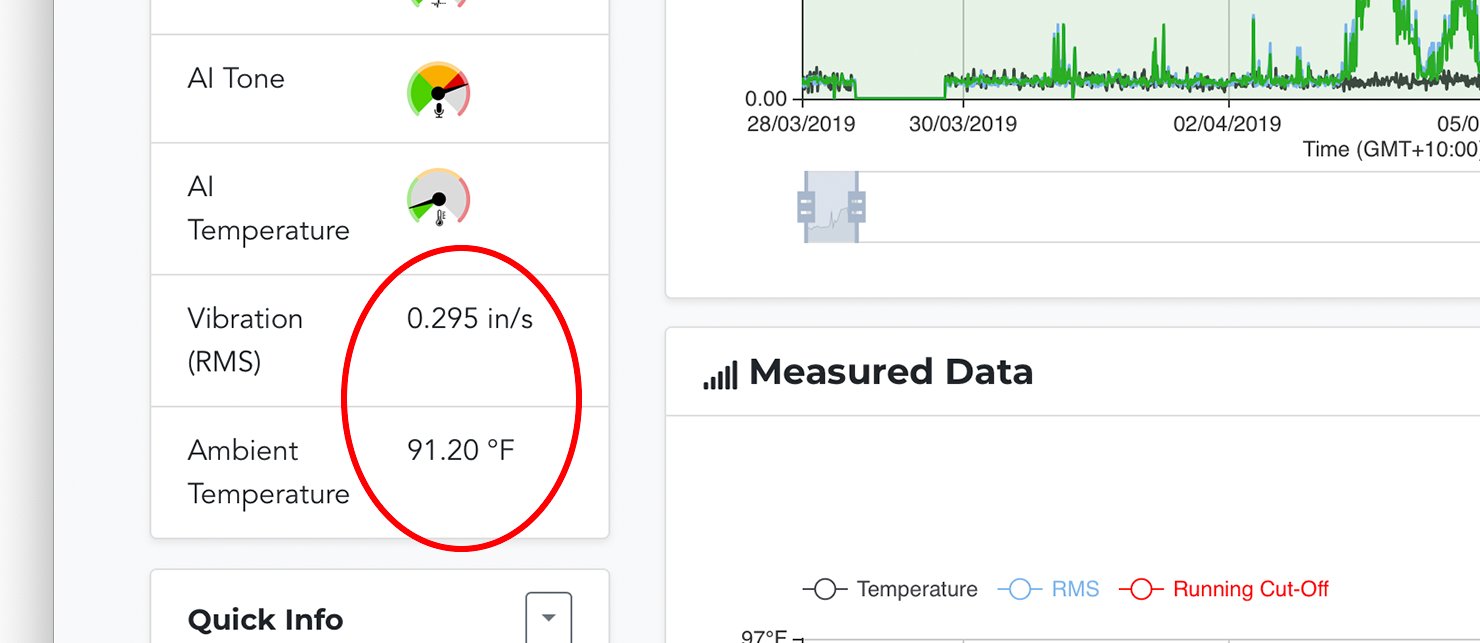Viewport: 1480px width, 643px height.
Task: Hide the Running Cut-Off legend series
Action: pos(1223,589)
